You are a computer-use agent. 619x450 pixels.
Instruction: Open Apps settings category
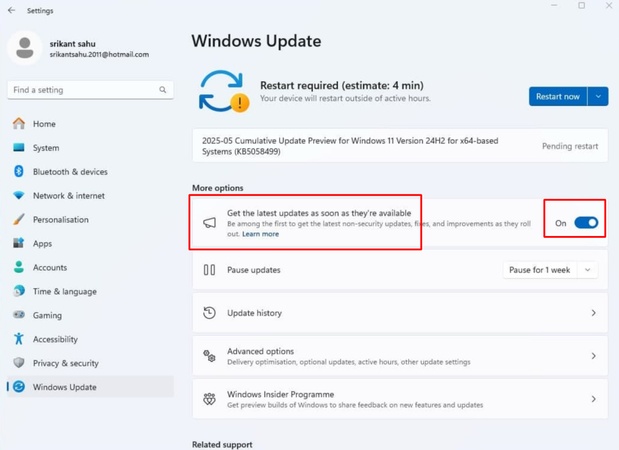click(90, 243)
